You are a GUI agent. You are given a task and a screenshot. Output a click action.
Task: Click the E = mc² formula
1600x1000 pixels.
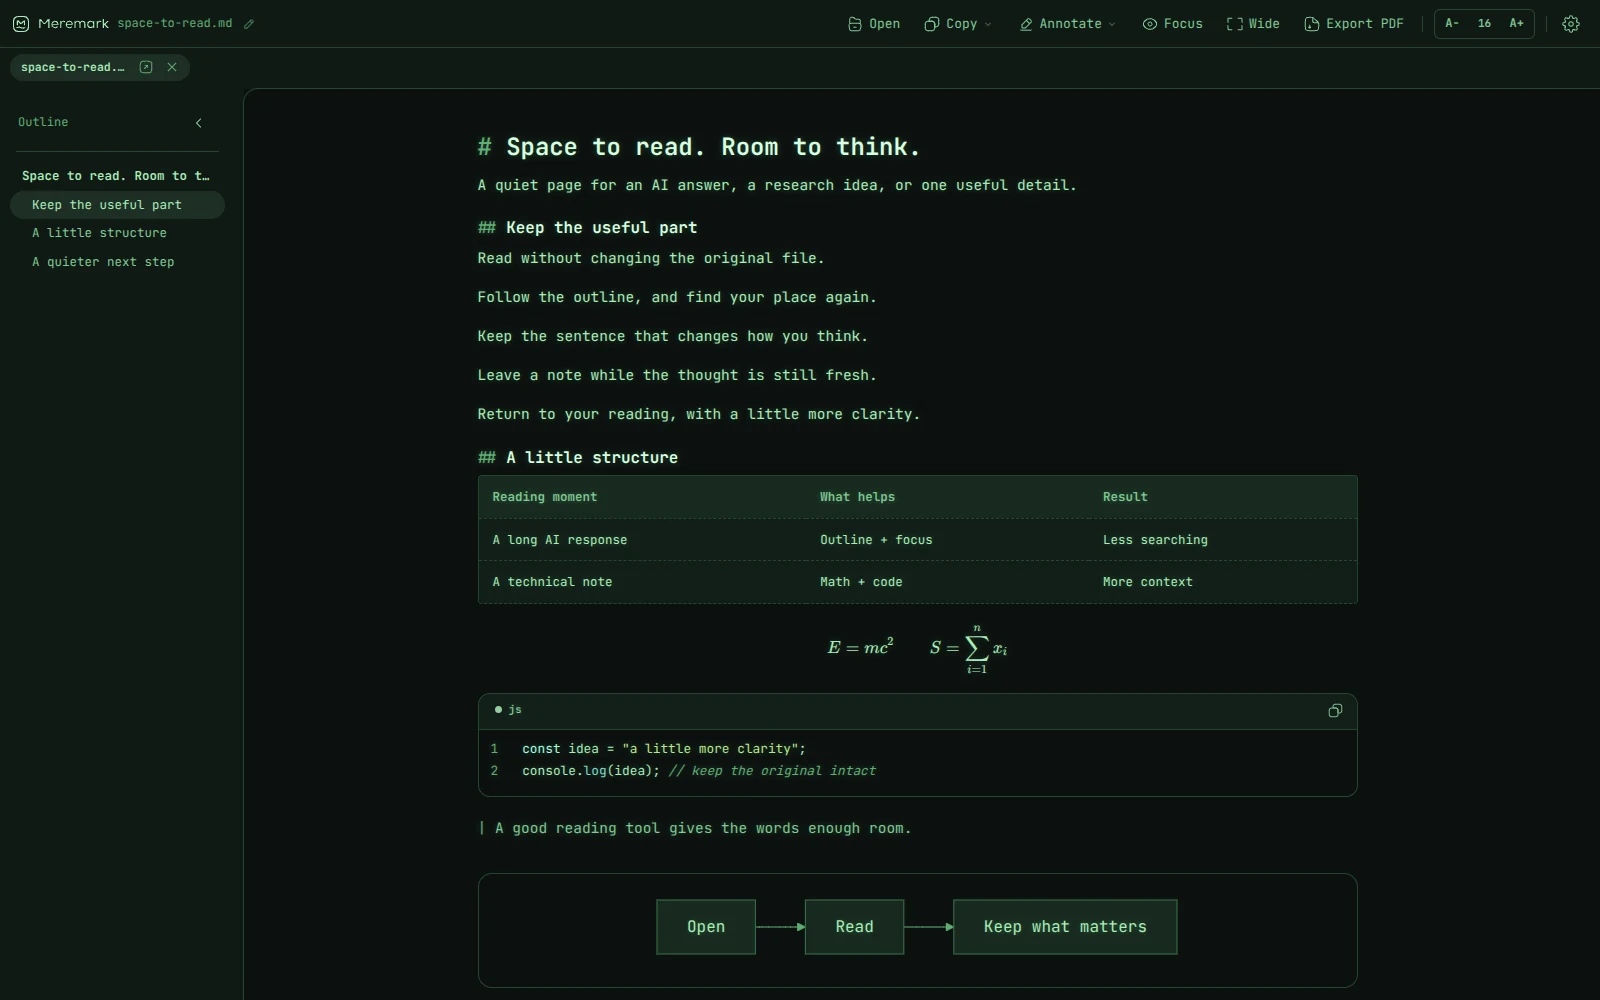(860, 647)
